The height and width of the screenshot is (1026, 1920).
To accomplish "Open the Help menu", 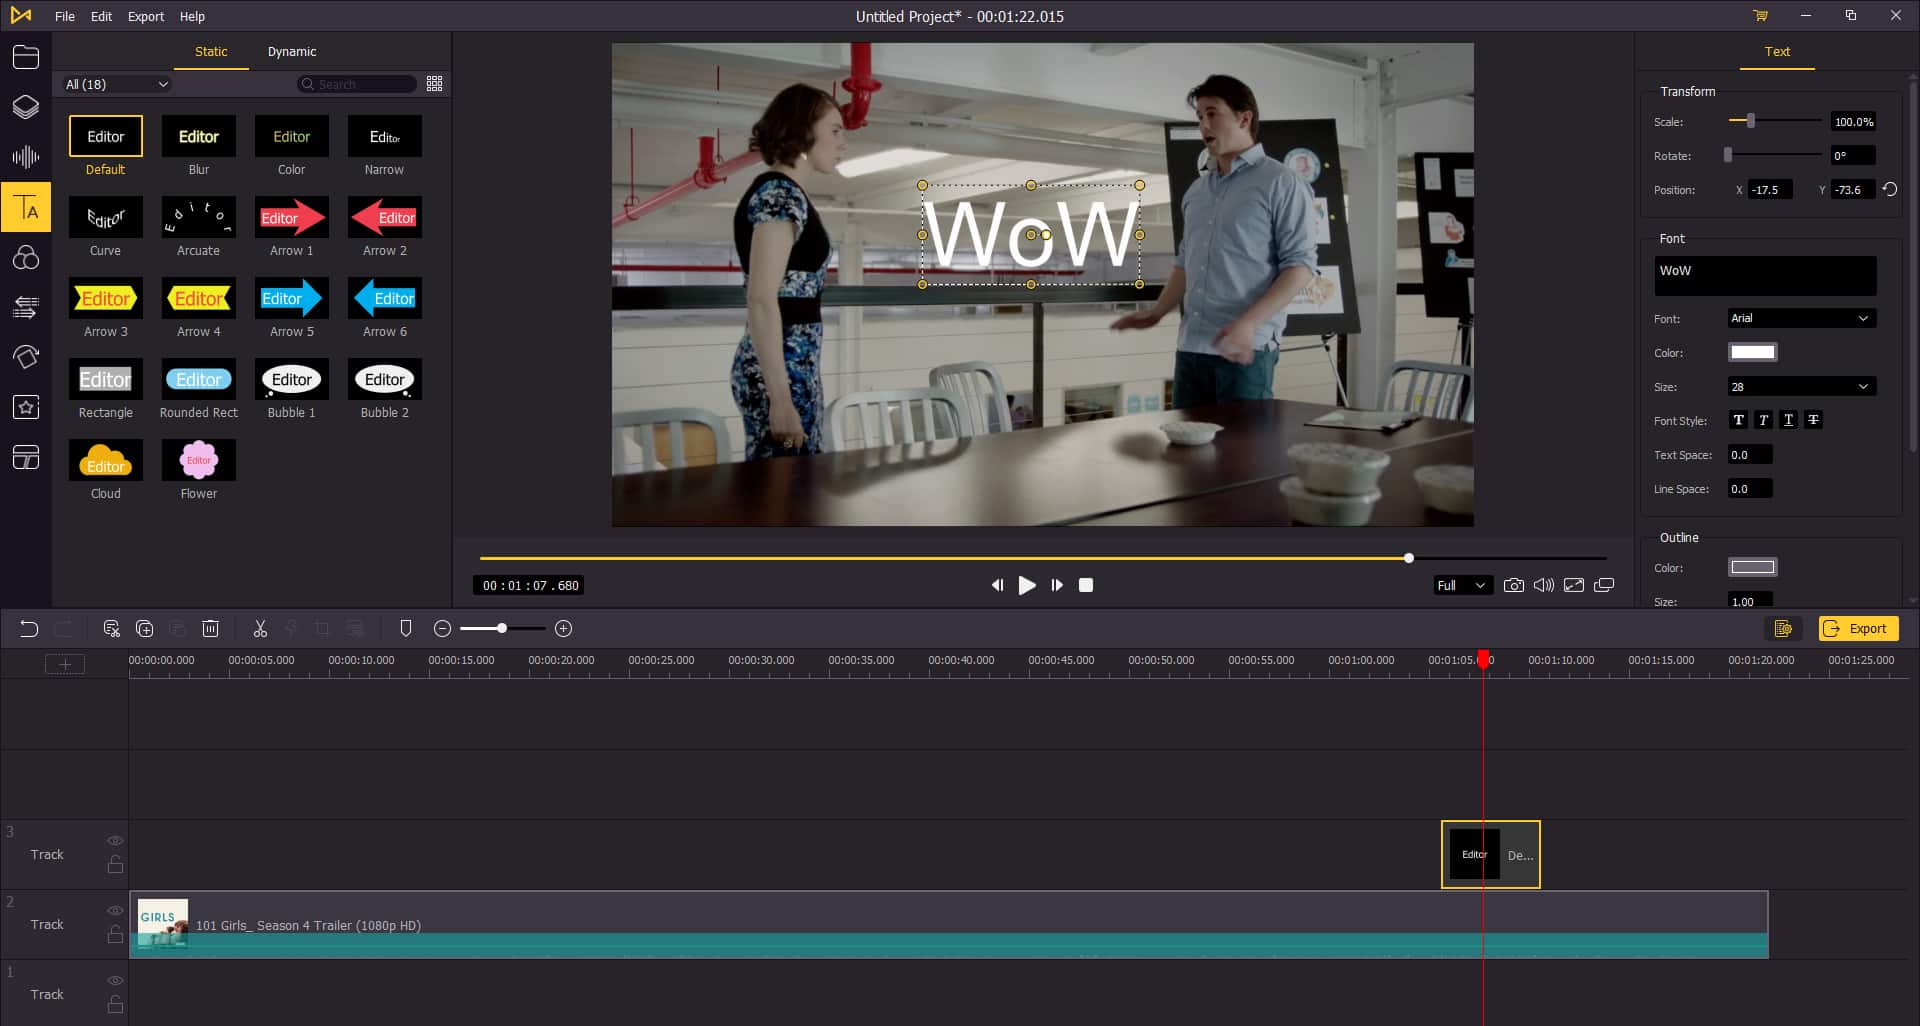I will tap(192, 16).
